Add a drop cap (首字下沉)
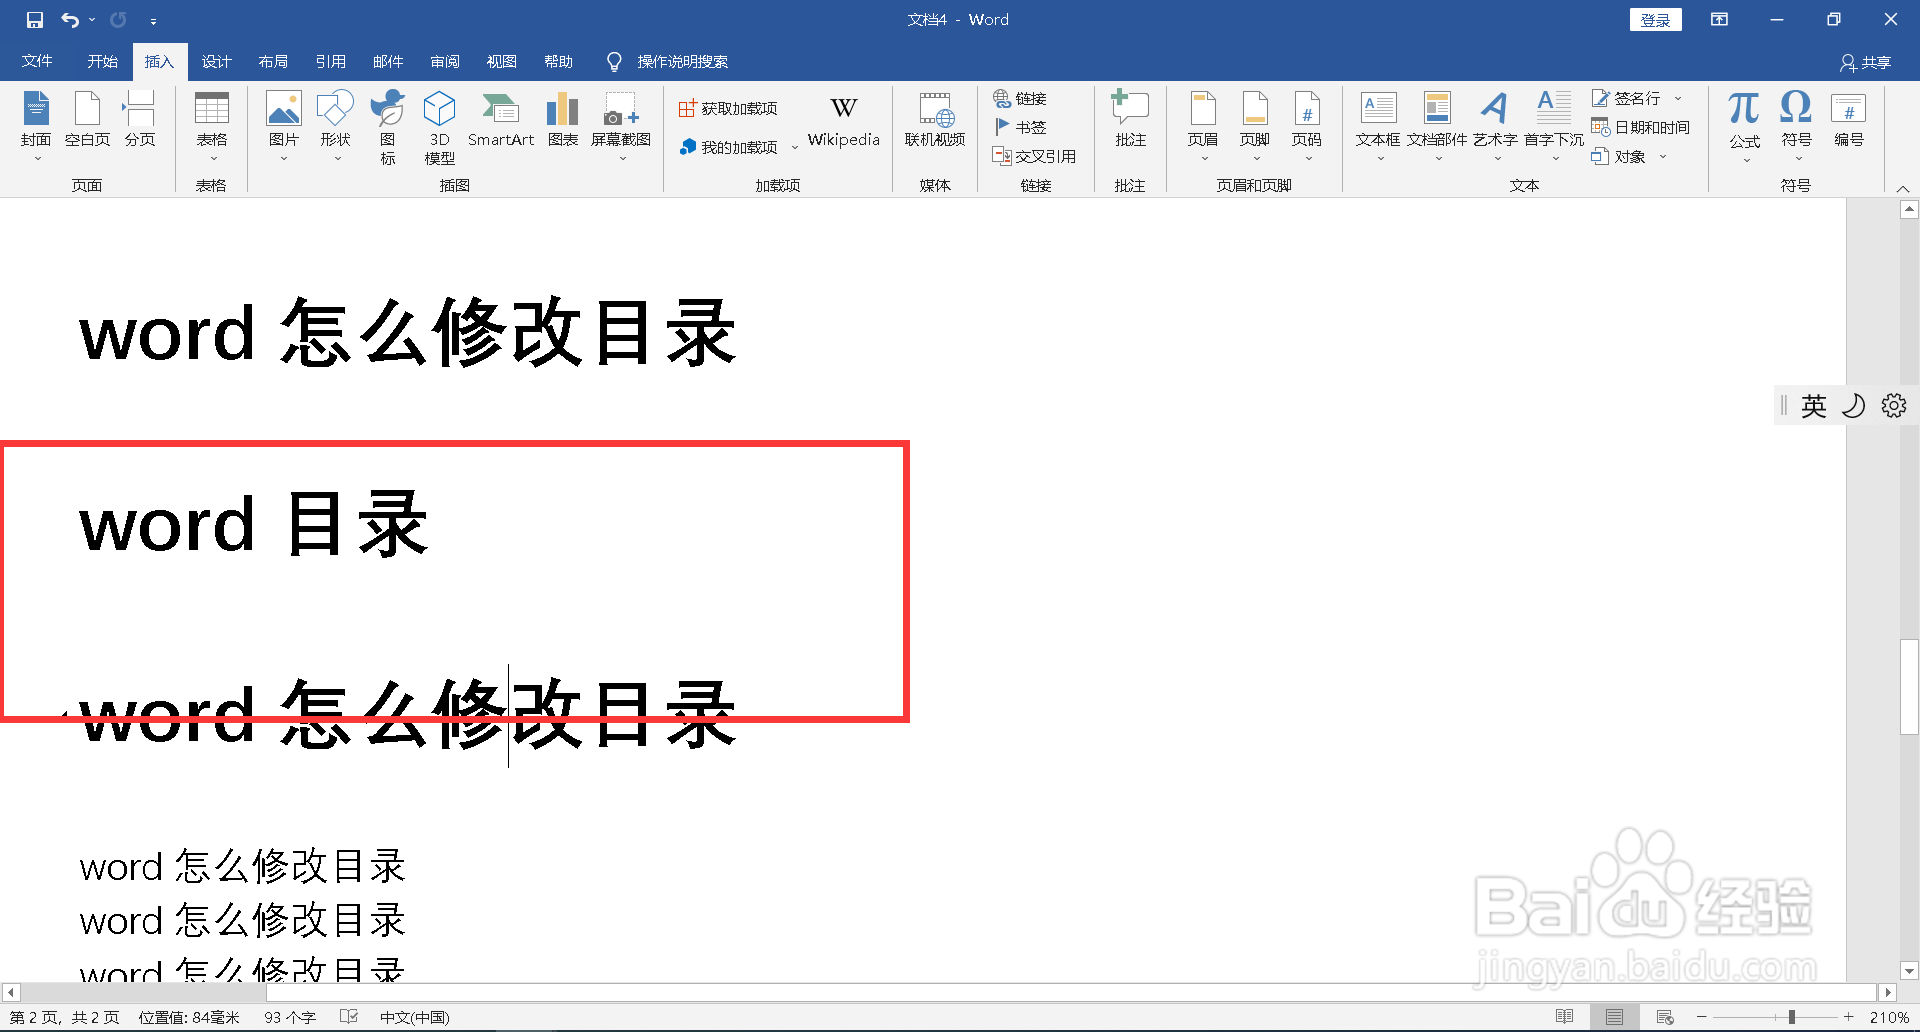Viewport: 1920px width, 1032px height. click(x=1554, y=126)
